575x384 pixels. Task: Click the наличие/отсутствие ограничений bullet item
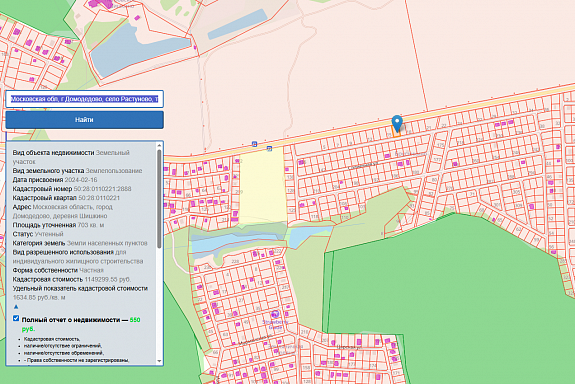63,346
